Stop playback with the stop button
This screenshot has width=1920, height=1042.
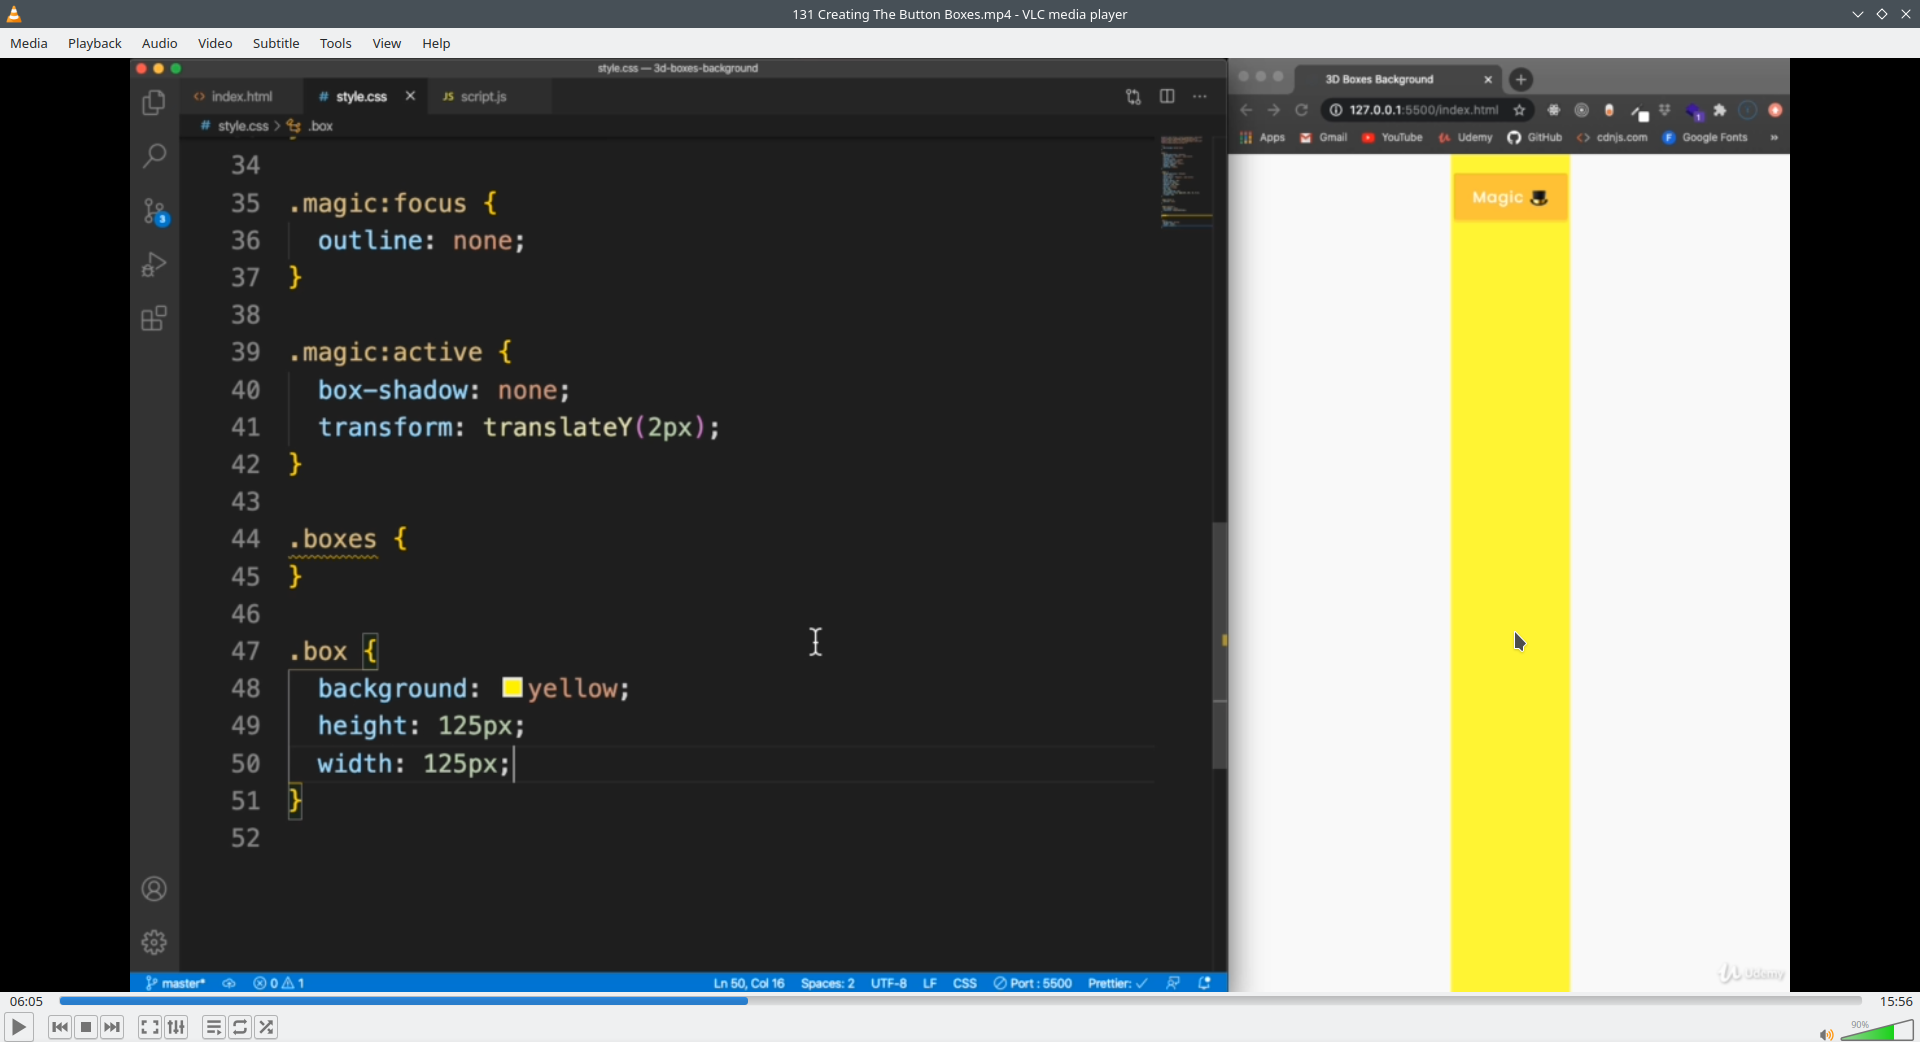[x=86, y=1027]
